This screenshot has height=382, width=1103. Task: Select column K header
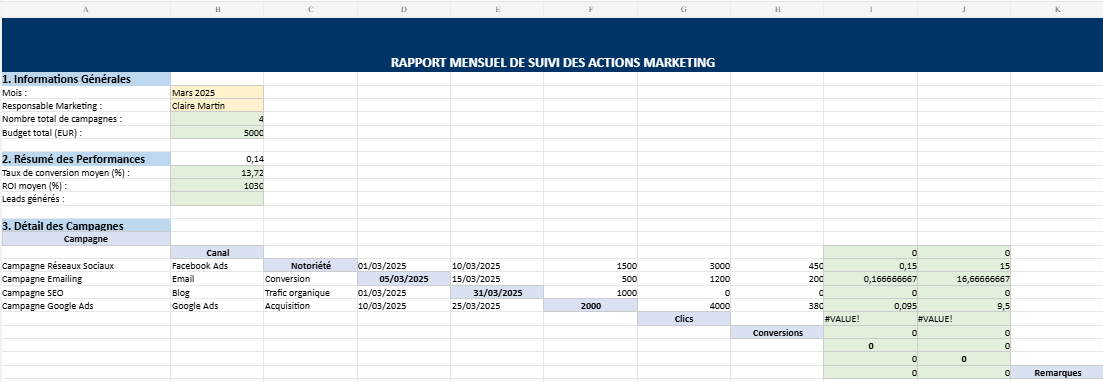point(1057,9)
